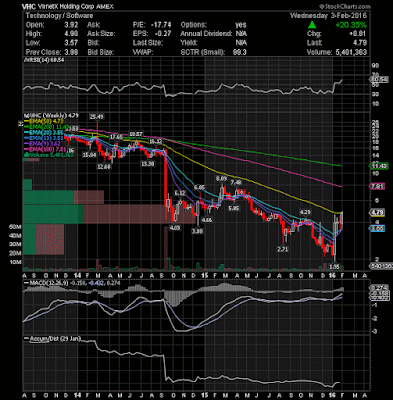393x400 pixels.
Task: Click the 4.03 low price label
Action: (175, 228)
